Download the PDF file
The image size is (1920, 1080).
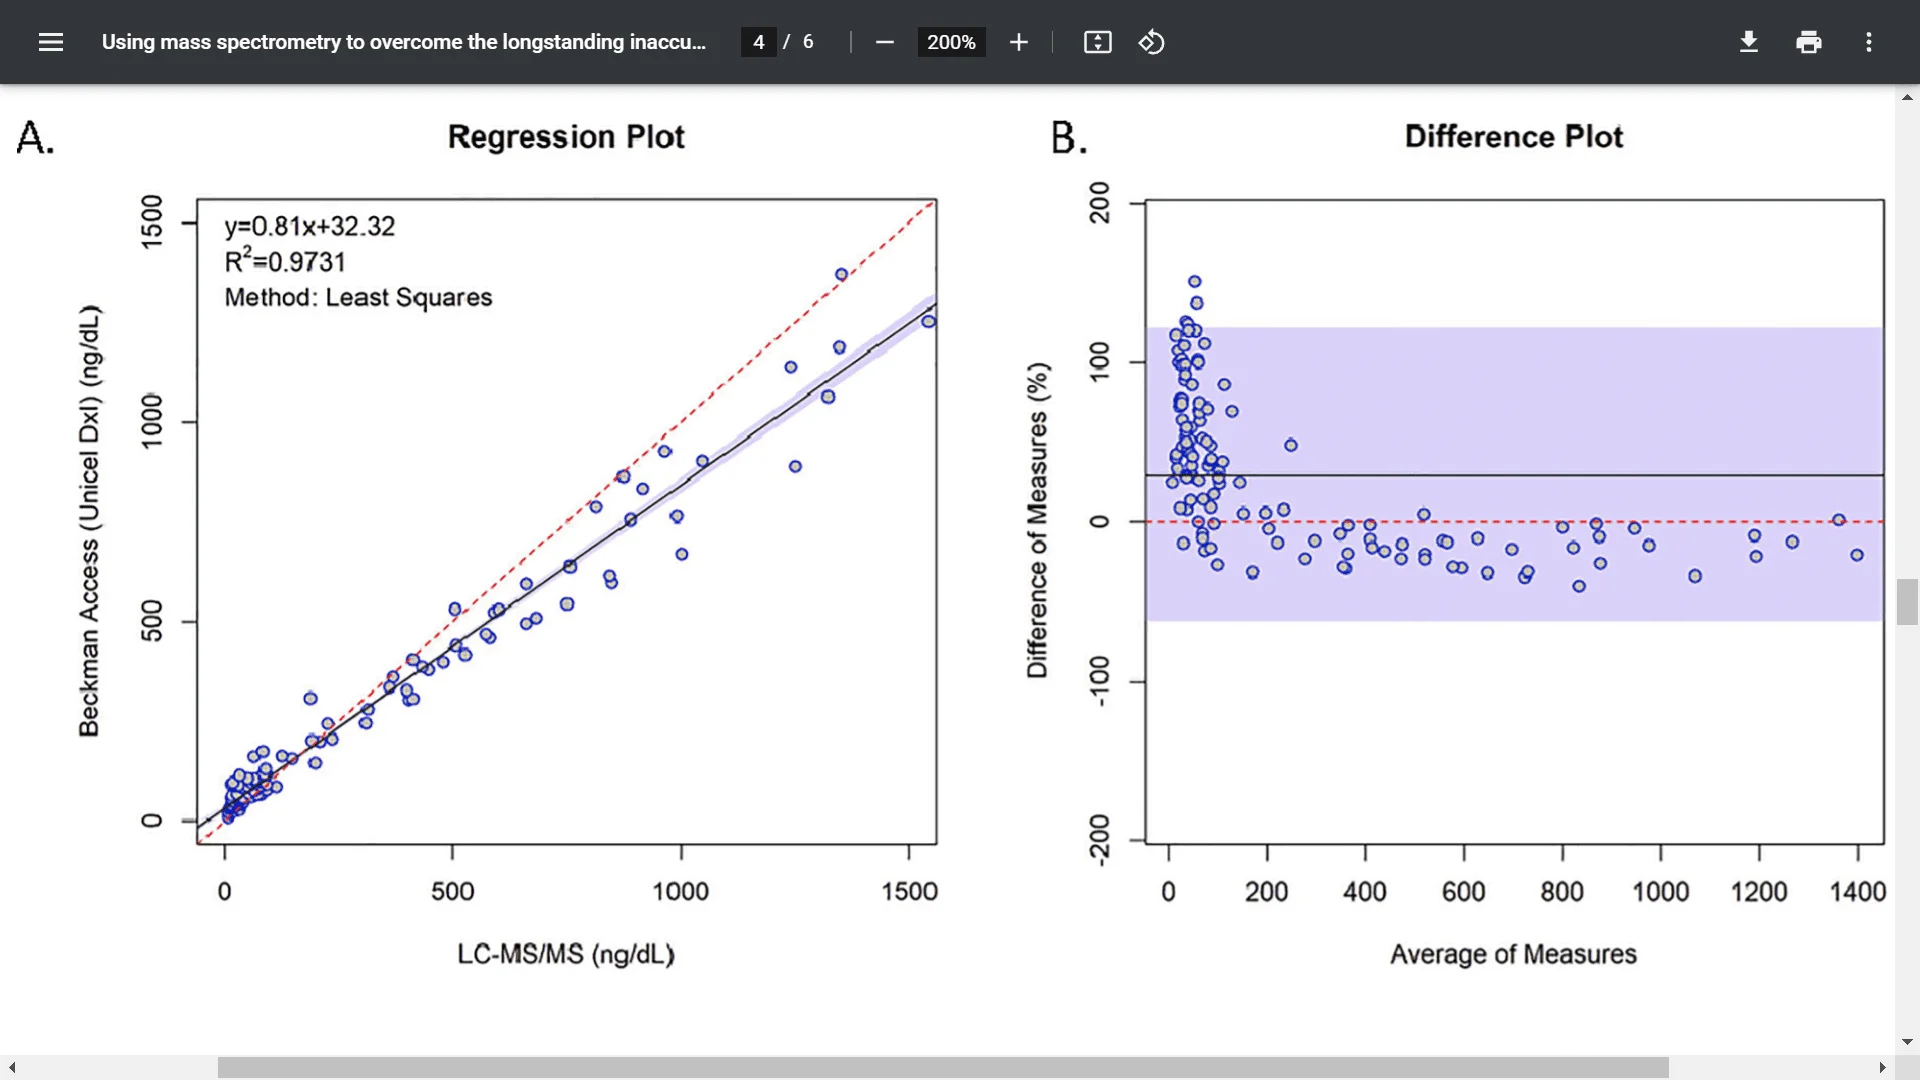point(1748,42)
